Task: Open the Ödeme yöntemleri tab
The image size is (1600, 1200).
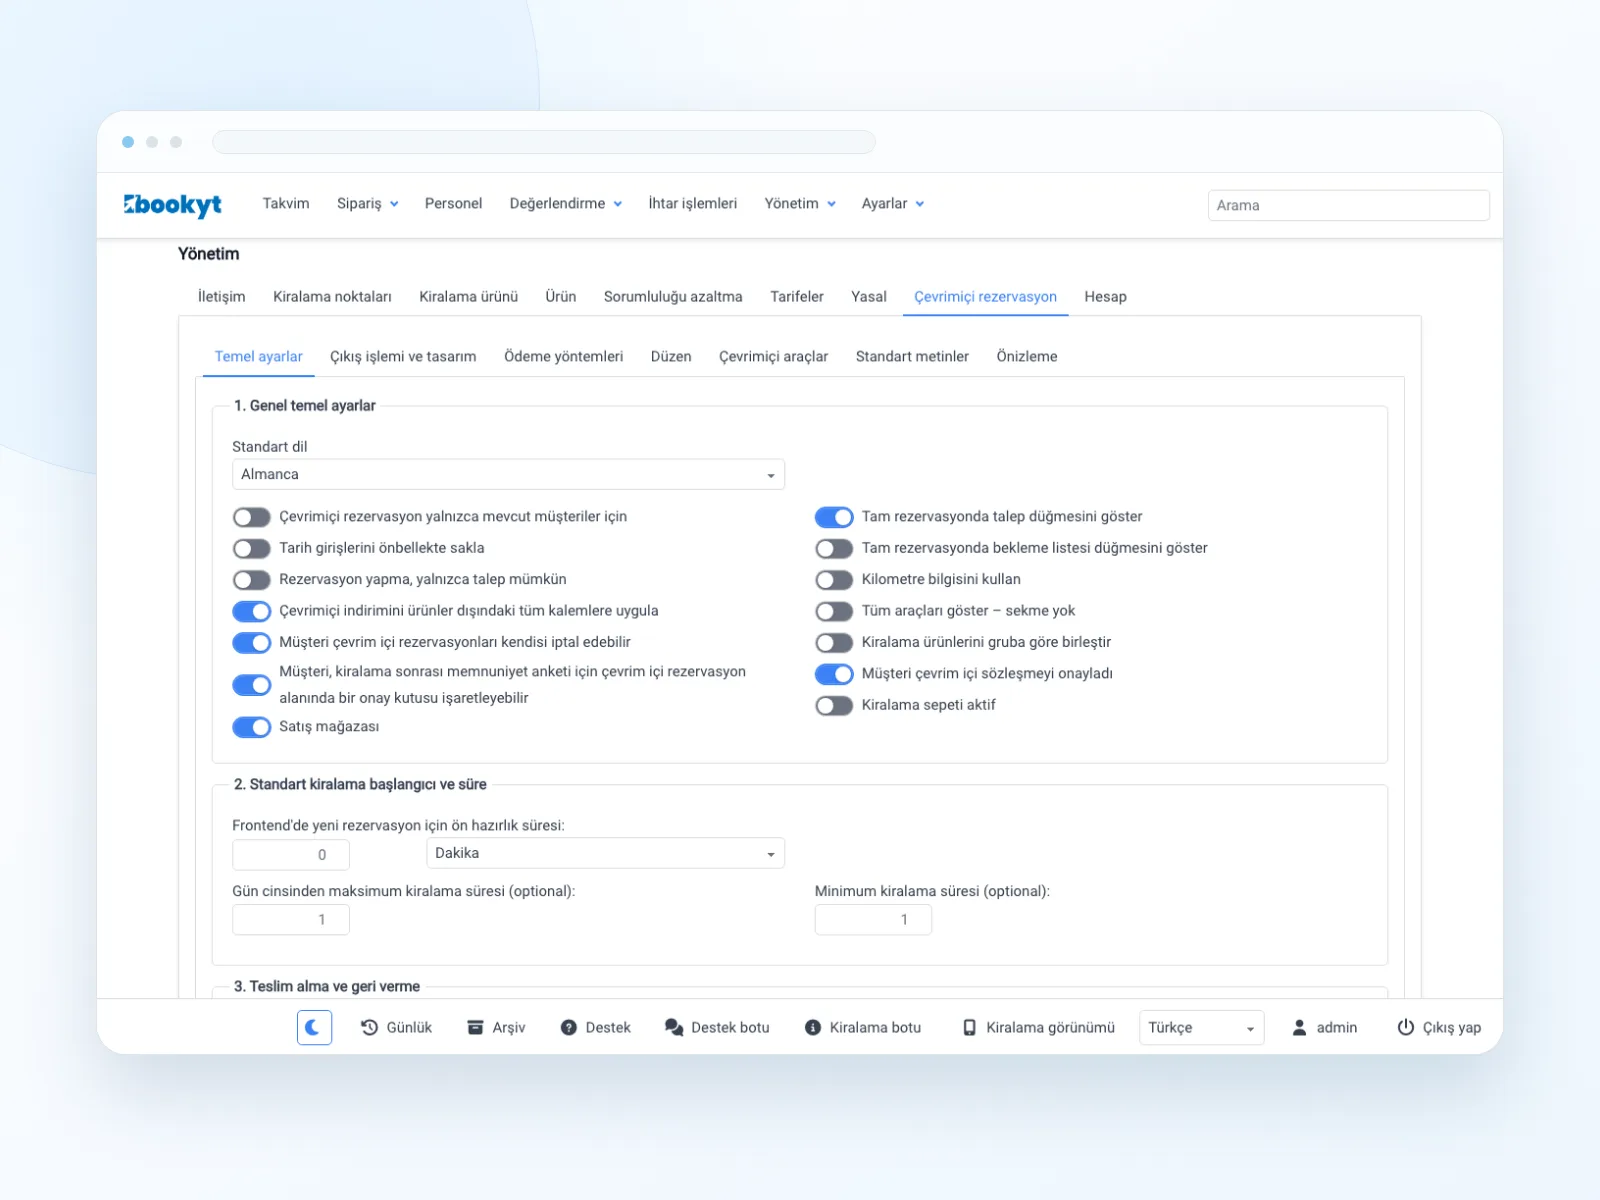Action: [563, 356]
